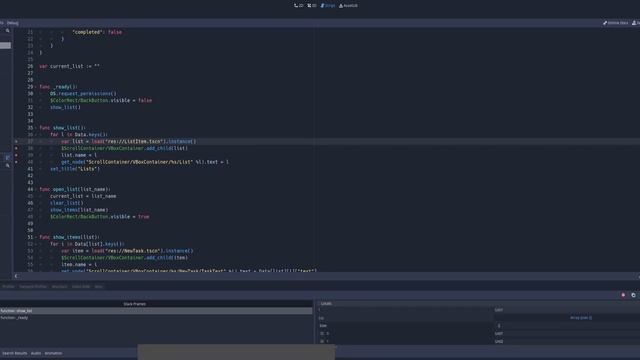The image size is (640, 360).
Task: Toggle the breakpoint on line 39
Action: pos(16,155)
